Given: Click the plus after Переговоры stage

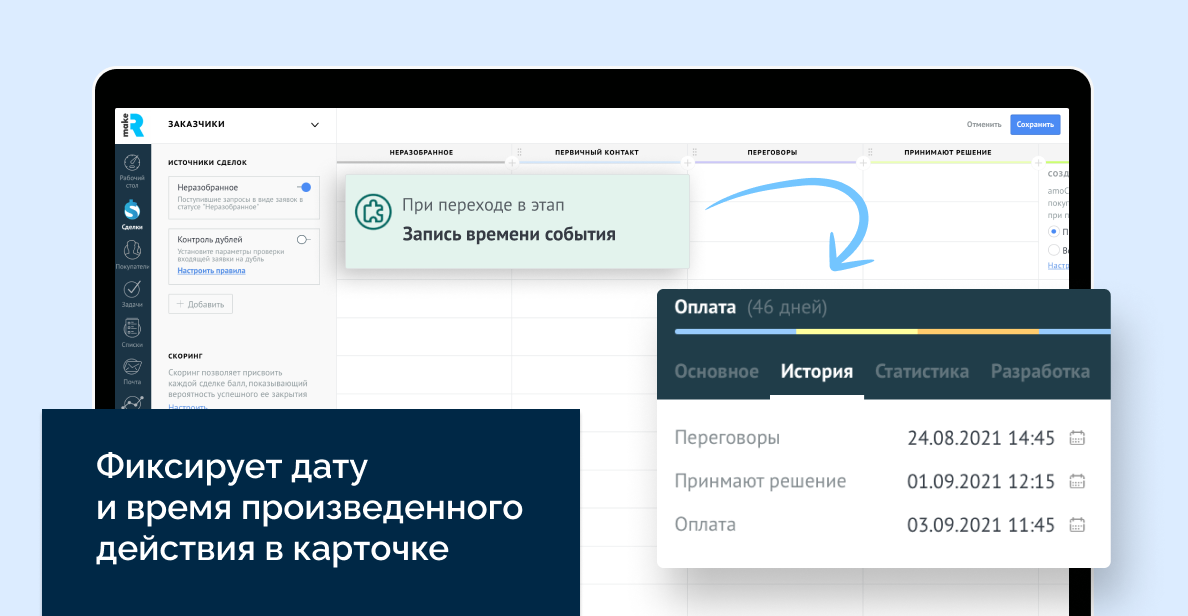Looking at the screenshot, I should pyautogui.click(x=863, y=162).
